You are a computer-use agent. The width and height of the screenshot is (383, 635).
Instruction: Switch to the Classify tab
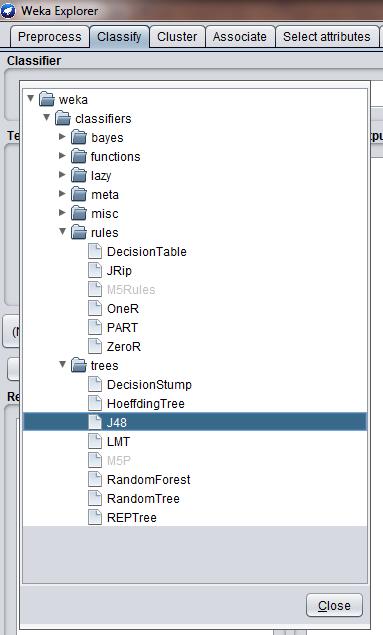click(x=119, y=37)
